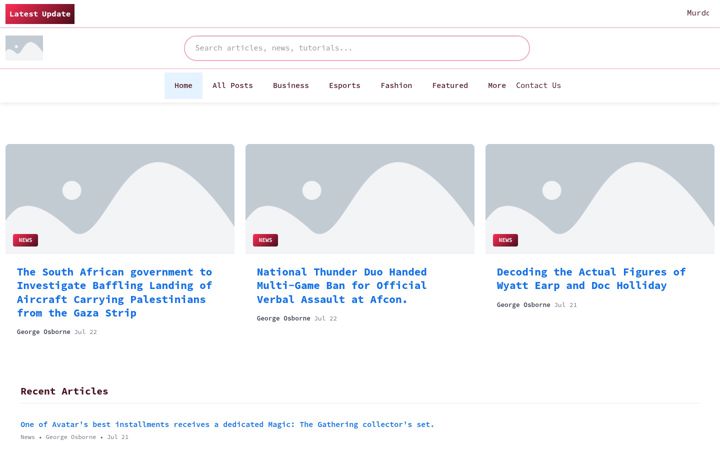Screen dimensions: 720x450
Task: Expand the More menu
Action: pos(497,85)
